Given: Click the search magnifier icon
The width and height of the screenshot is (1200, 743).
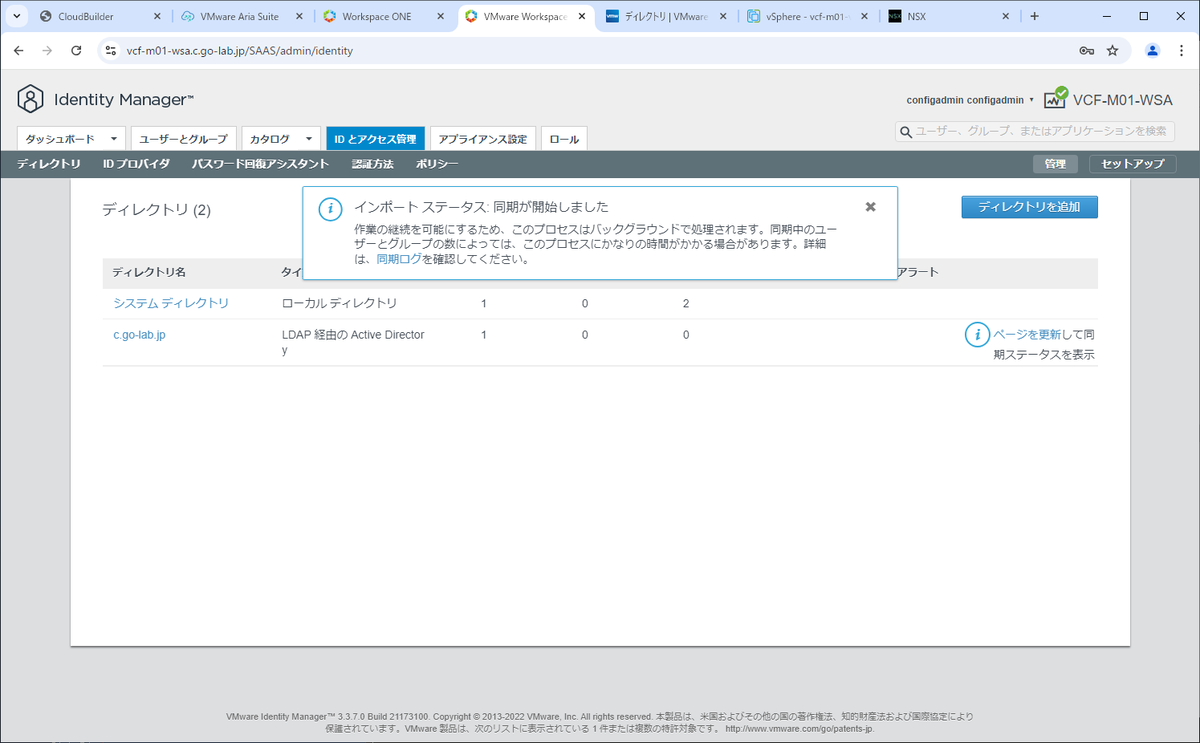Looking at the screenshot, I should 906,132.
